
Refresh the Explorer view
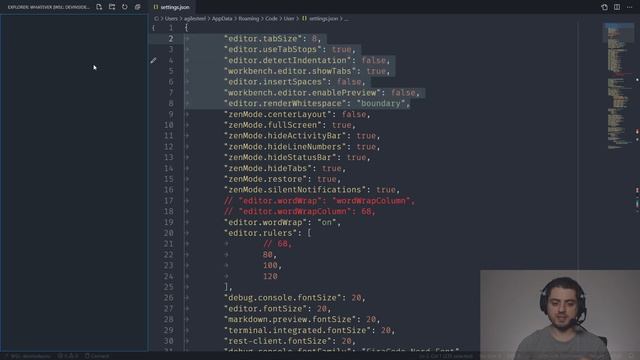pyautogui.click(x=125, y=7)
